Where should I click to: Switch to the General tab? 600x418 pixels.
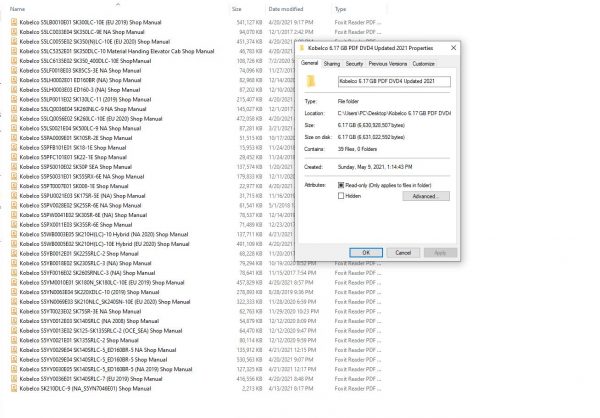(309, 63)
